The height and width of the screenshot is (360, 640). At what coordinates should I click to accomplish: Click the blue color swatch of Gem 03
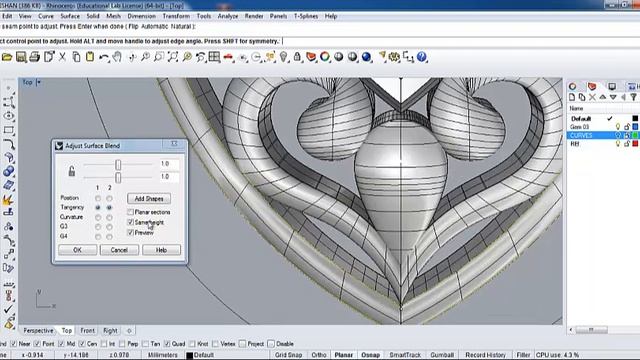click(x=635, y=127)
